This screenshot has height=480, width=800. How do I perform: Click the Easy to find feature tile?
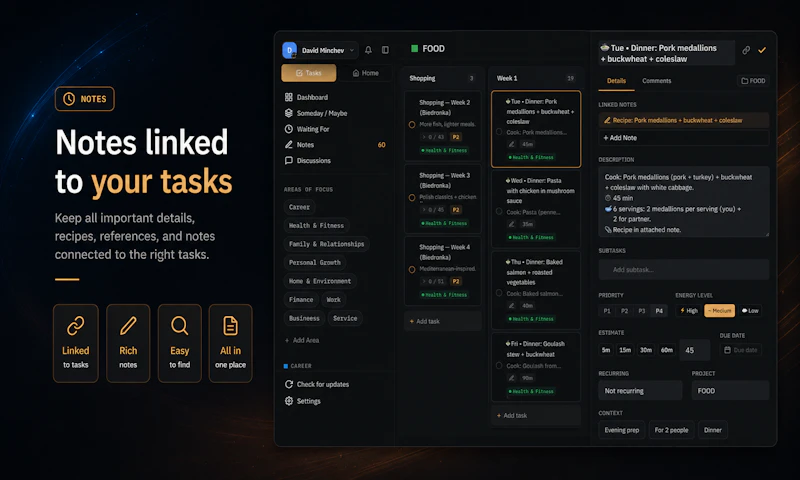(180, 343)
